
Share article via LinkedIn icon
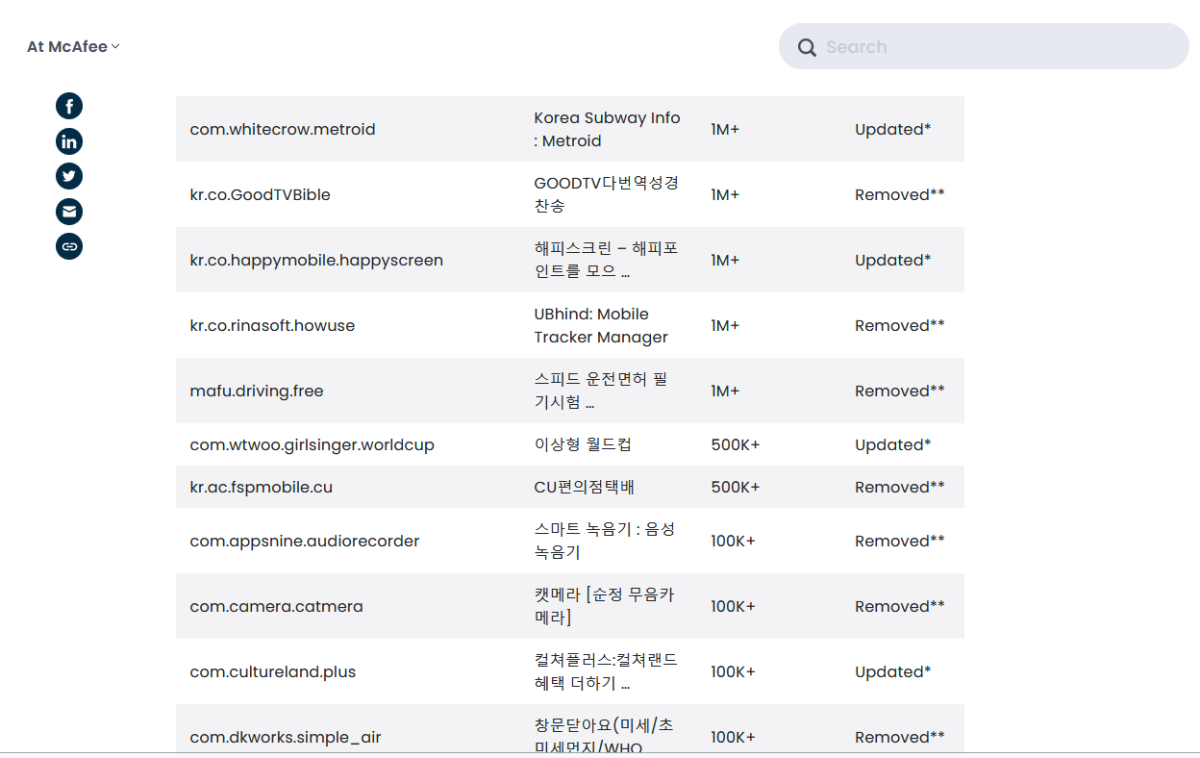point(69,141)
